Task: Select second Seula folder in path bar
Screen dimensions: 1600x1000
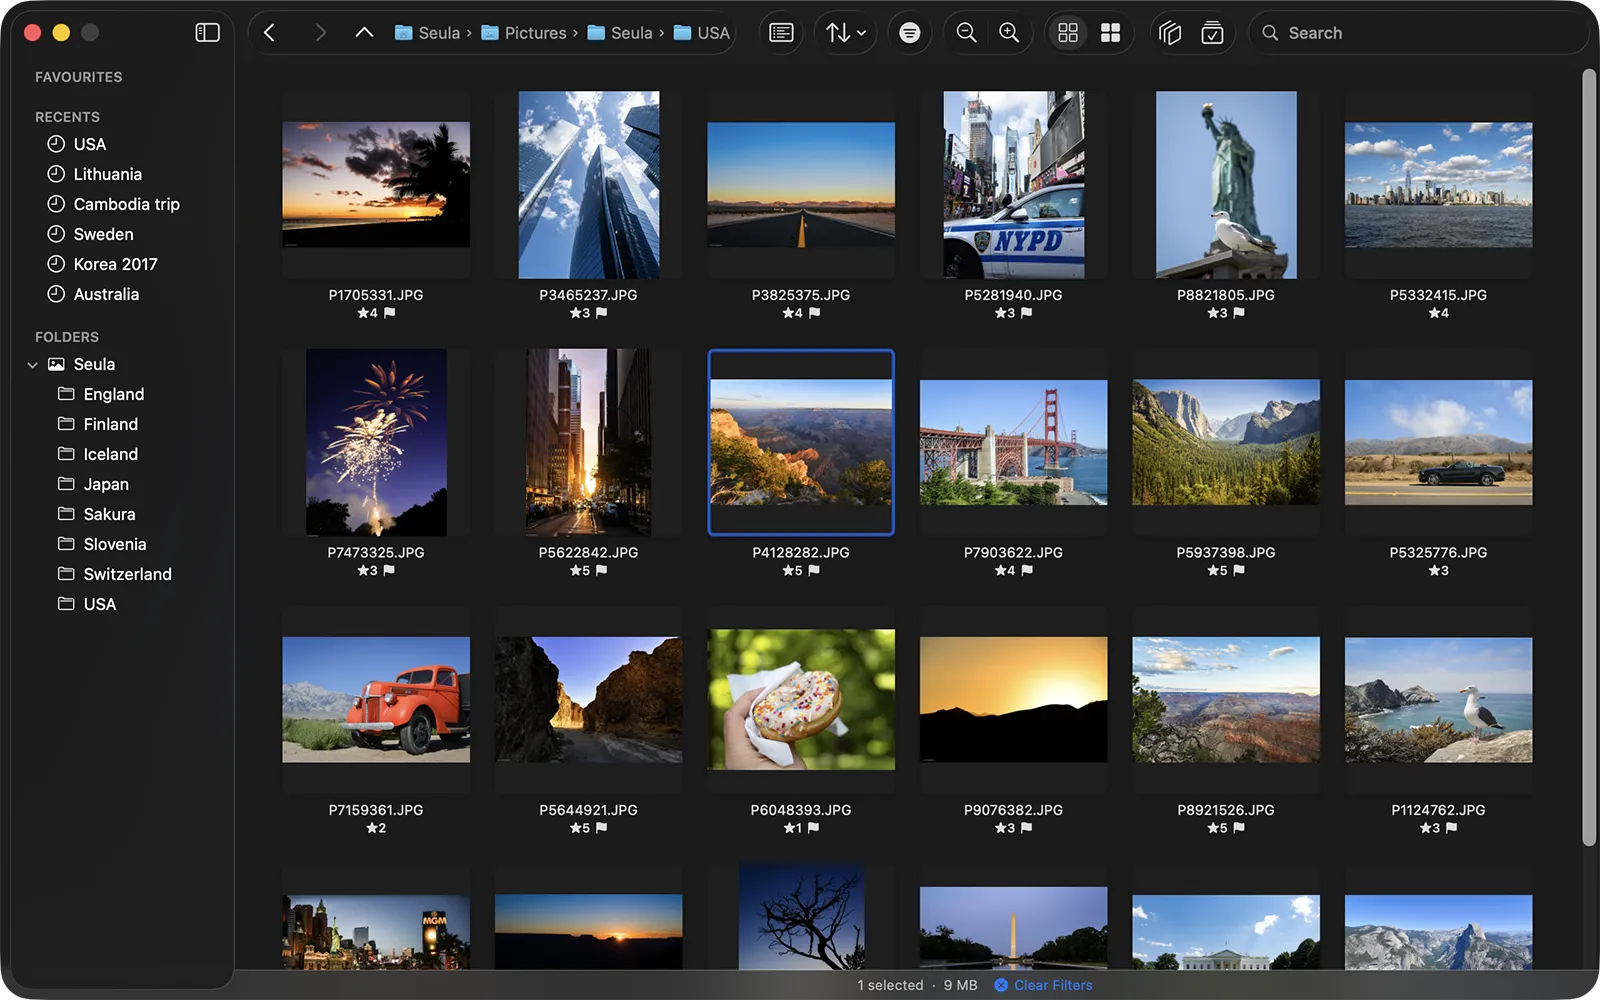Action: (x=620, y=33)
